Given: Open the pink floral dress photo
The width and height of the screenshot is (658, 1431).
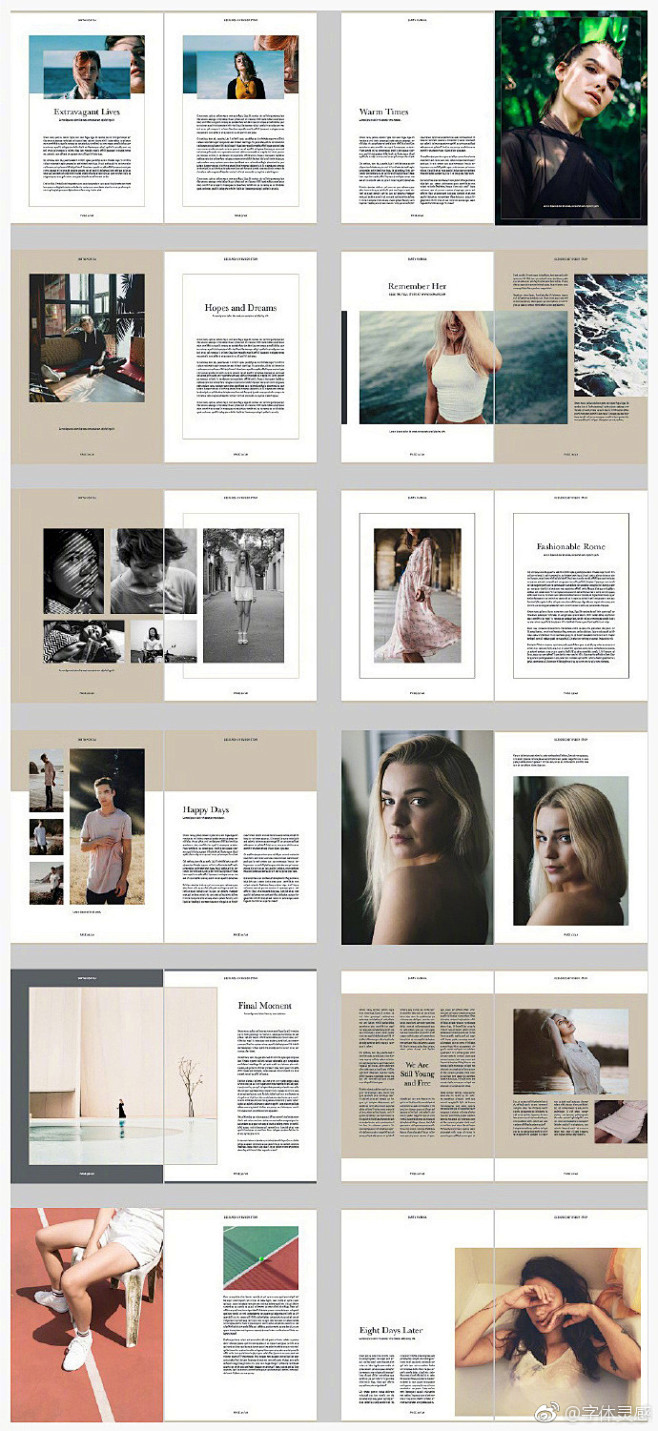Looking at the screenshot, I should tap(417, 595).
